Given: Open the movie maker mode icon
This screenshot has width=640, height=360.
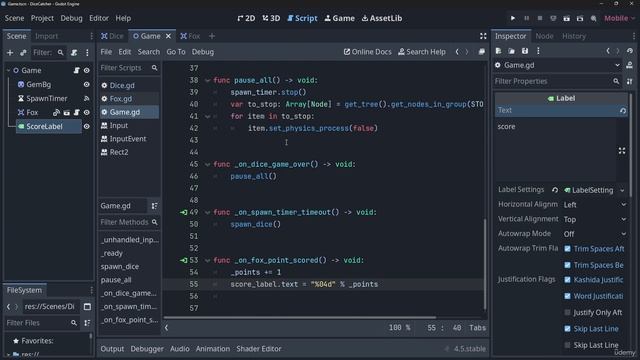Looking at the screenshot, I should (593, 18).
